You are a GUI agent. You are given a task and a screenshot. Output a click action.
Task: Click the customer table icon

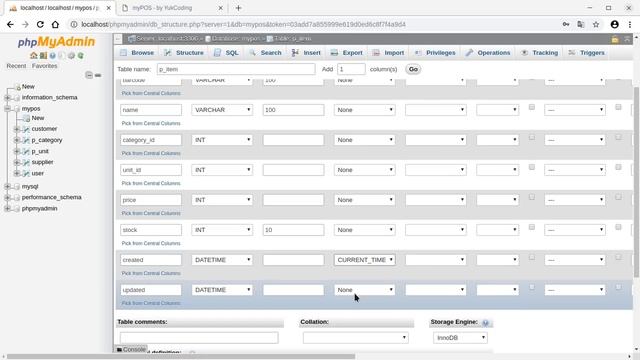26,129
